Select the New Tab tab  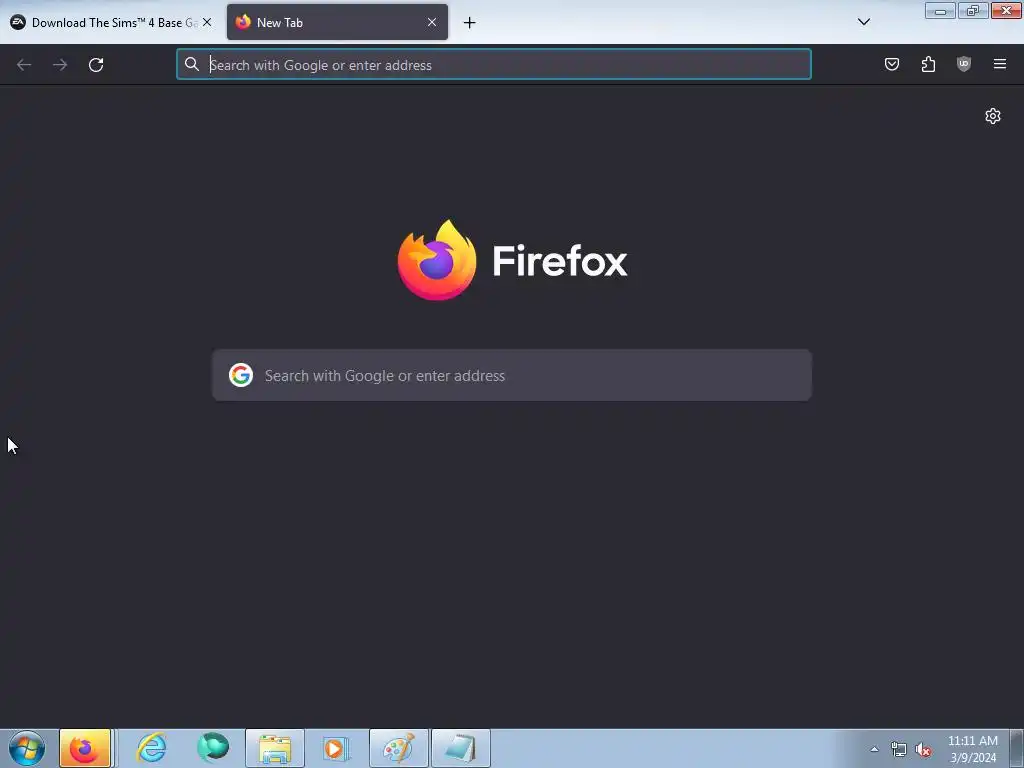click(337, 22)
